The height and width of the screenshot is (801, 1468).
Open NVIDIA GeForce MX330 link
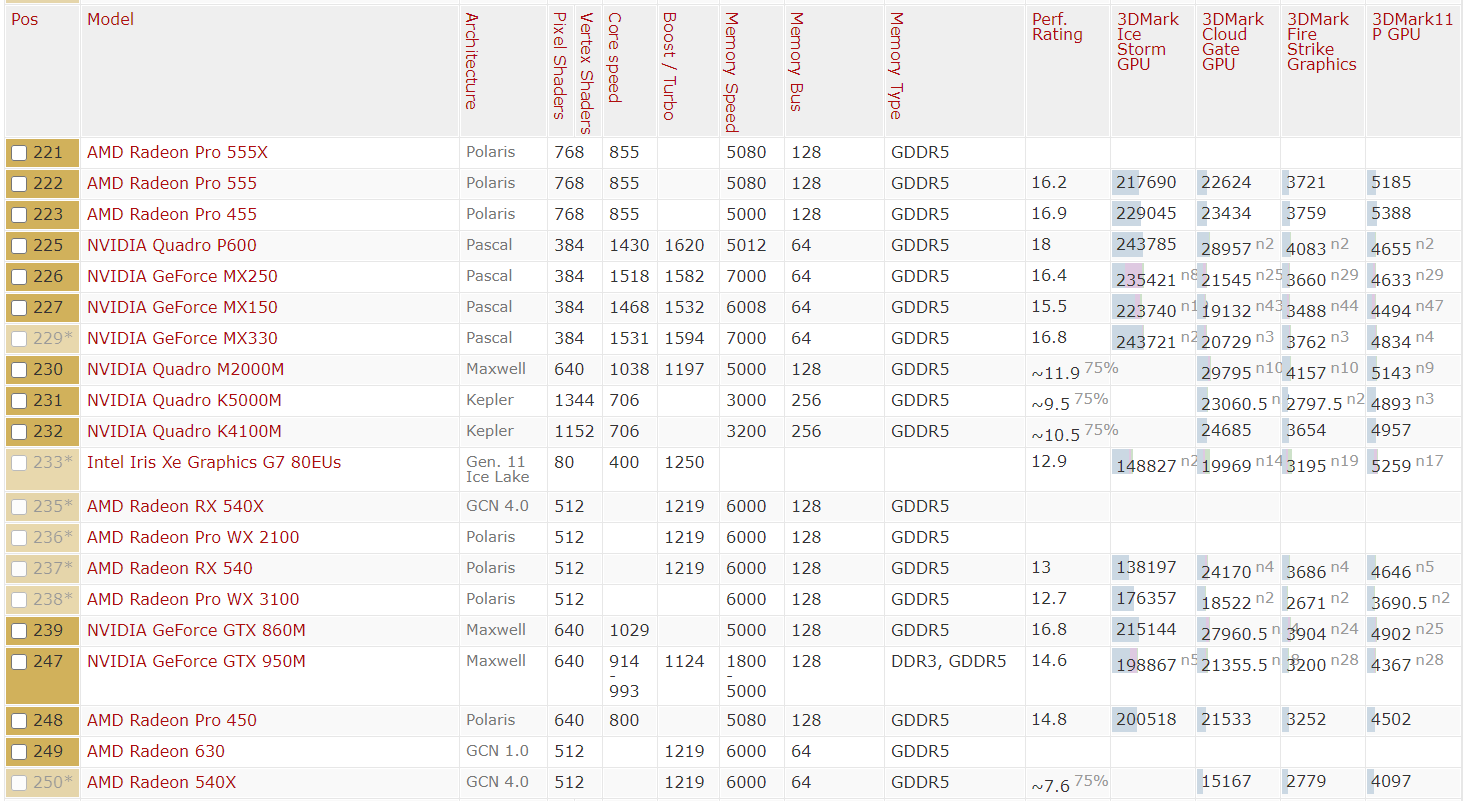coord(182,339)
